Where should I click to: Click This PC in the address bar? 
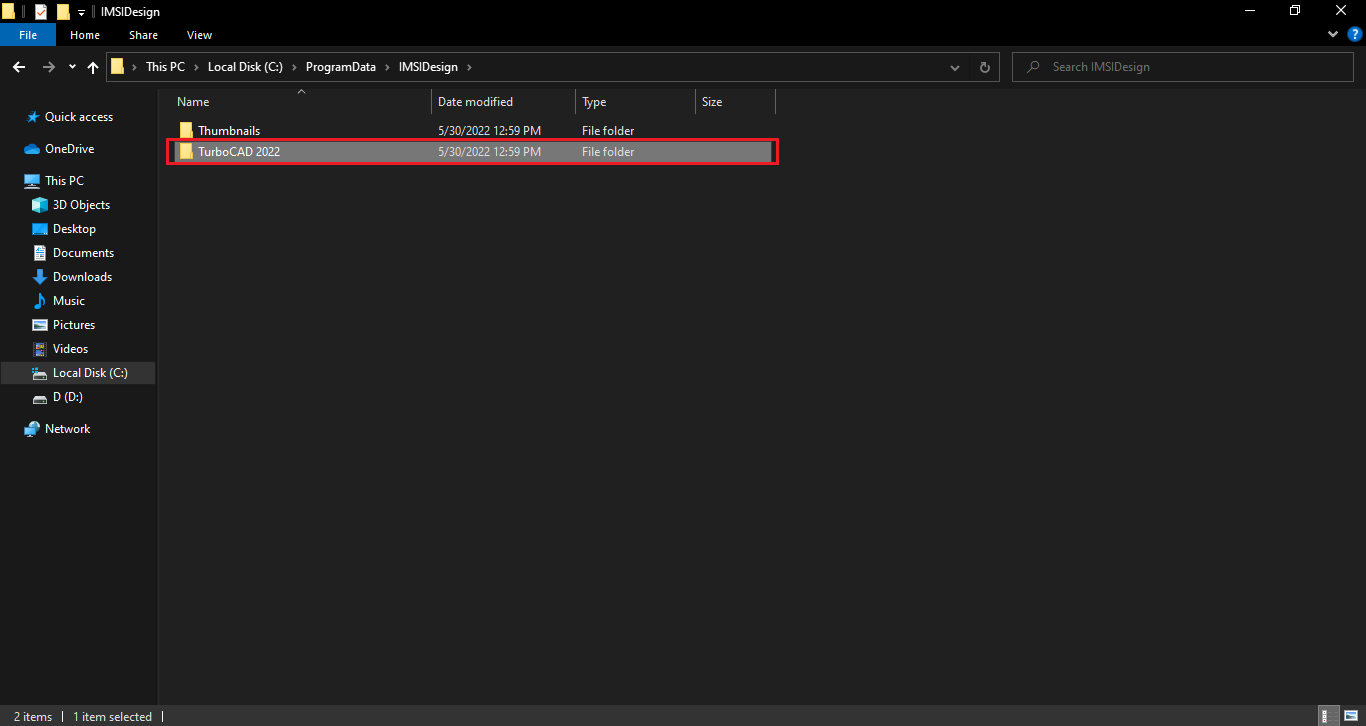click(x=165, y=67)
